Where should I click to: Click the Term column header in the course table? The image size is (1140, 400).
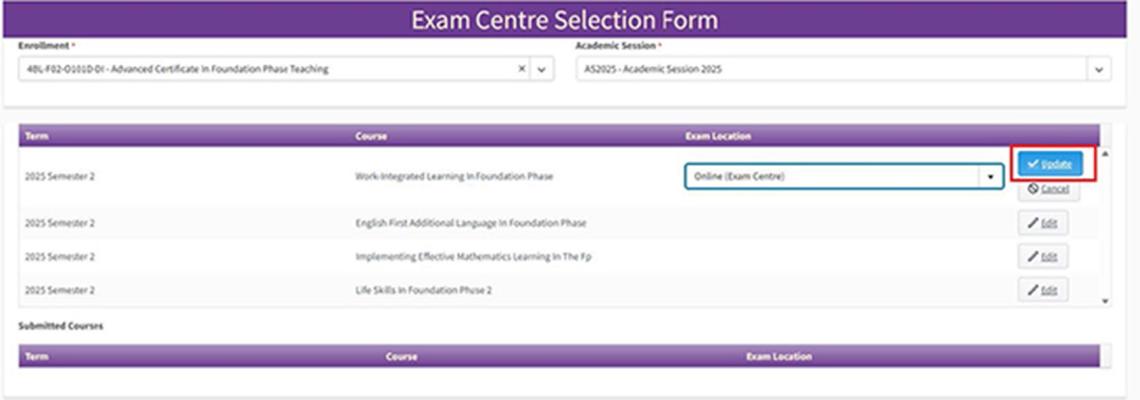[37, 136]
